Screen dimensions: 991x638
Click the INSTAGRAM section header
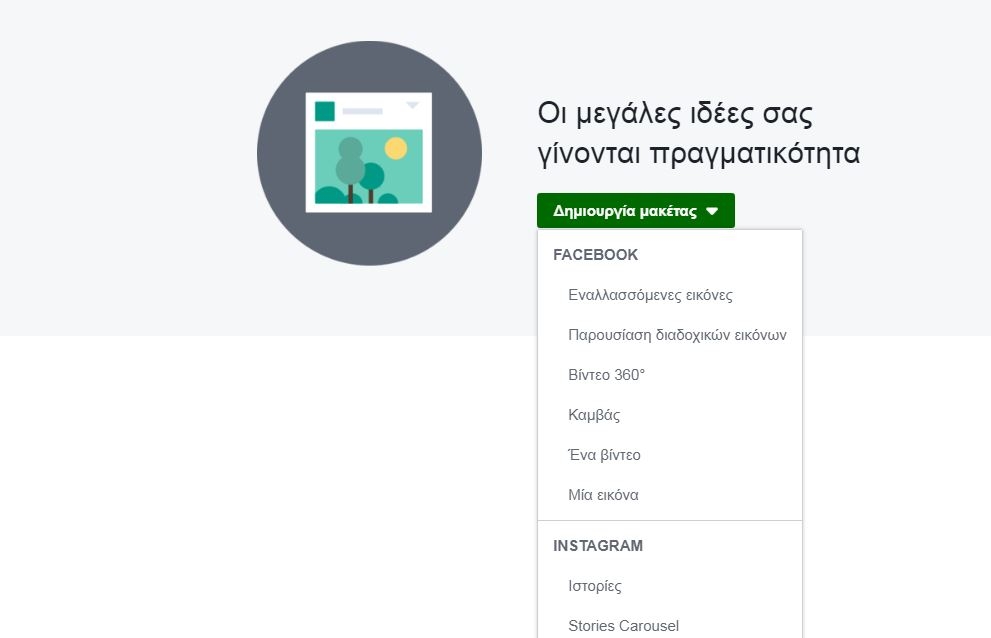tap(598, 546)
